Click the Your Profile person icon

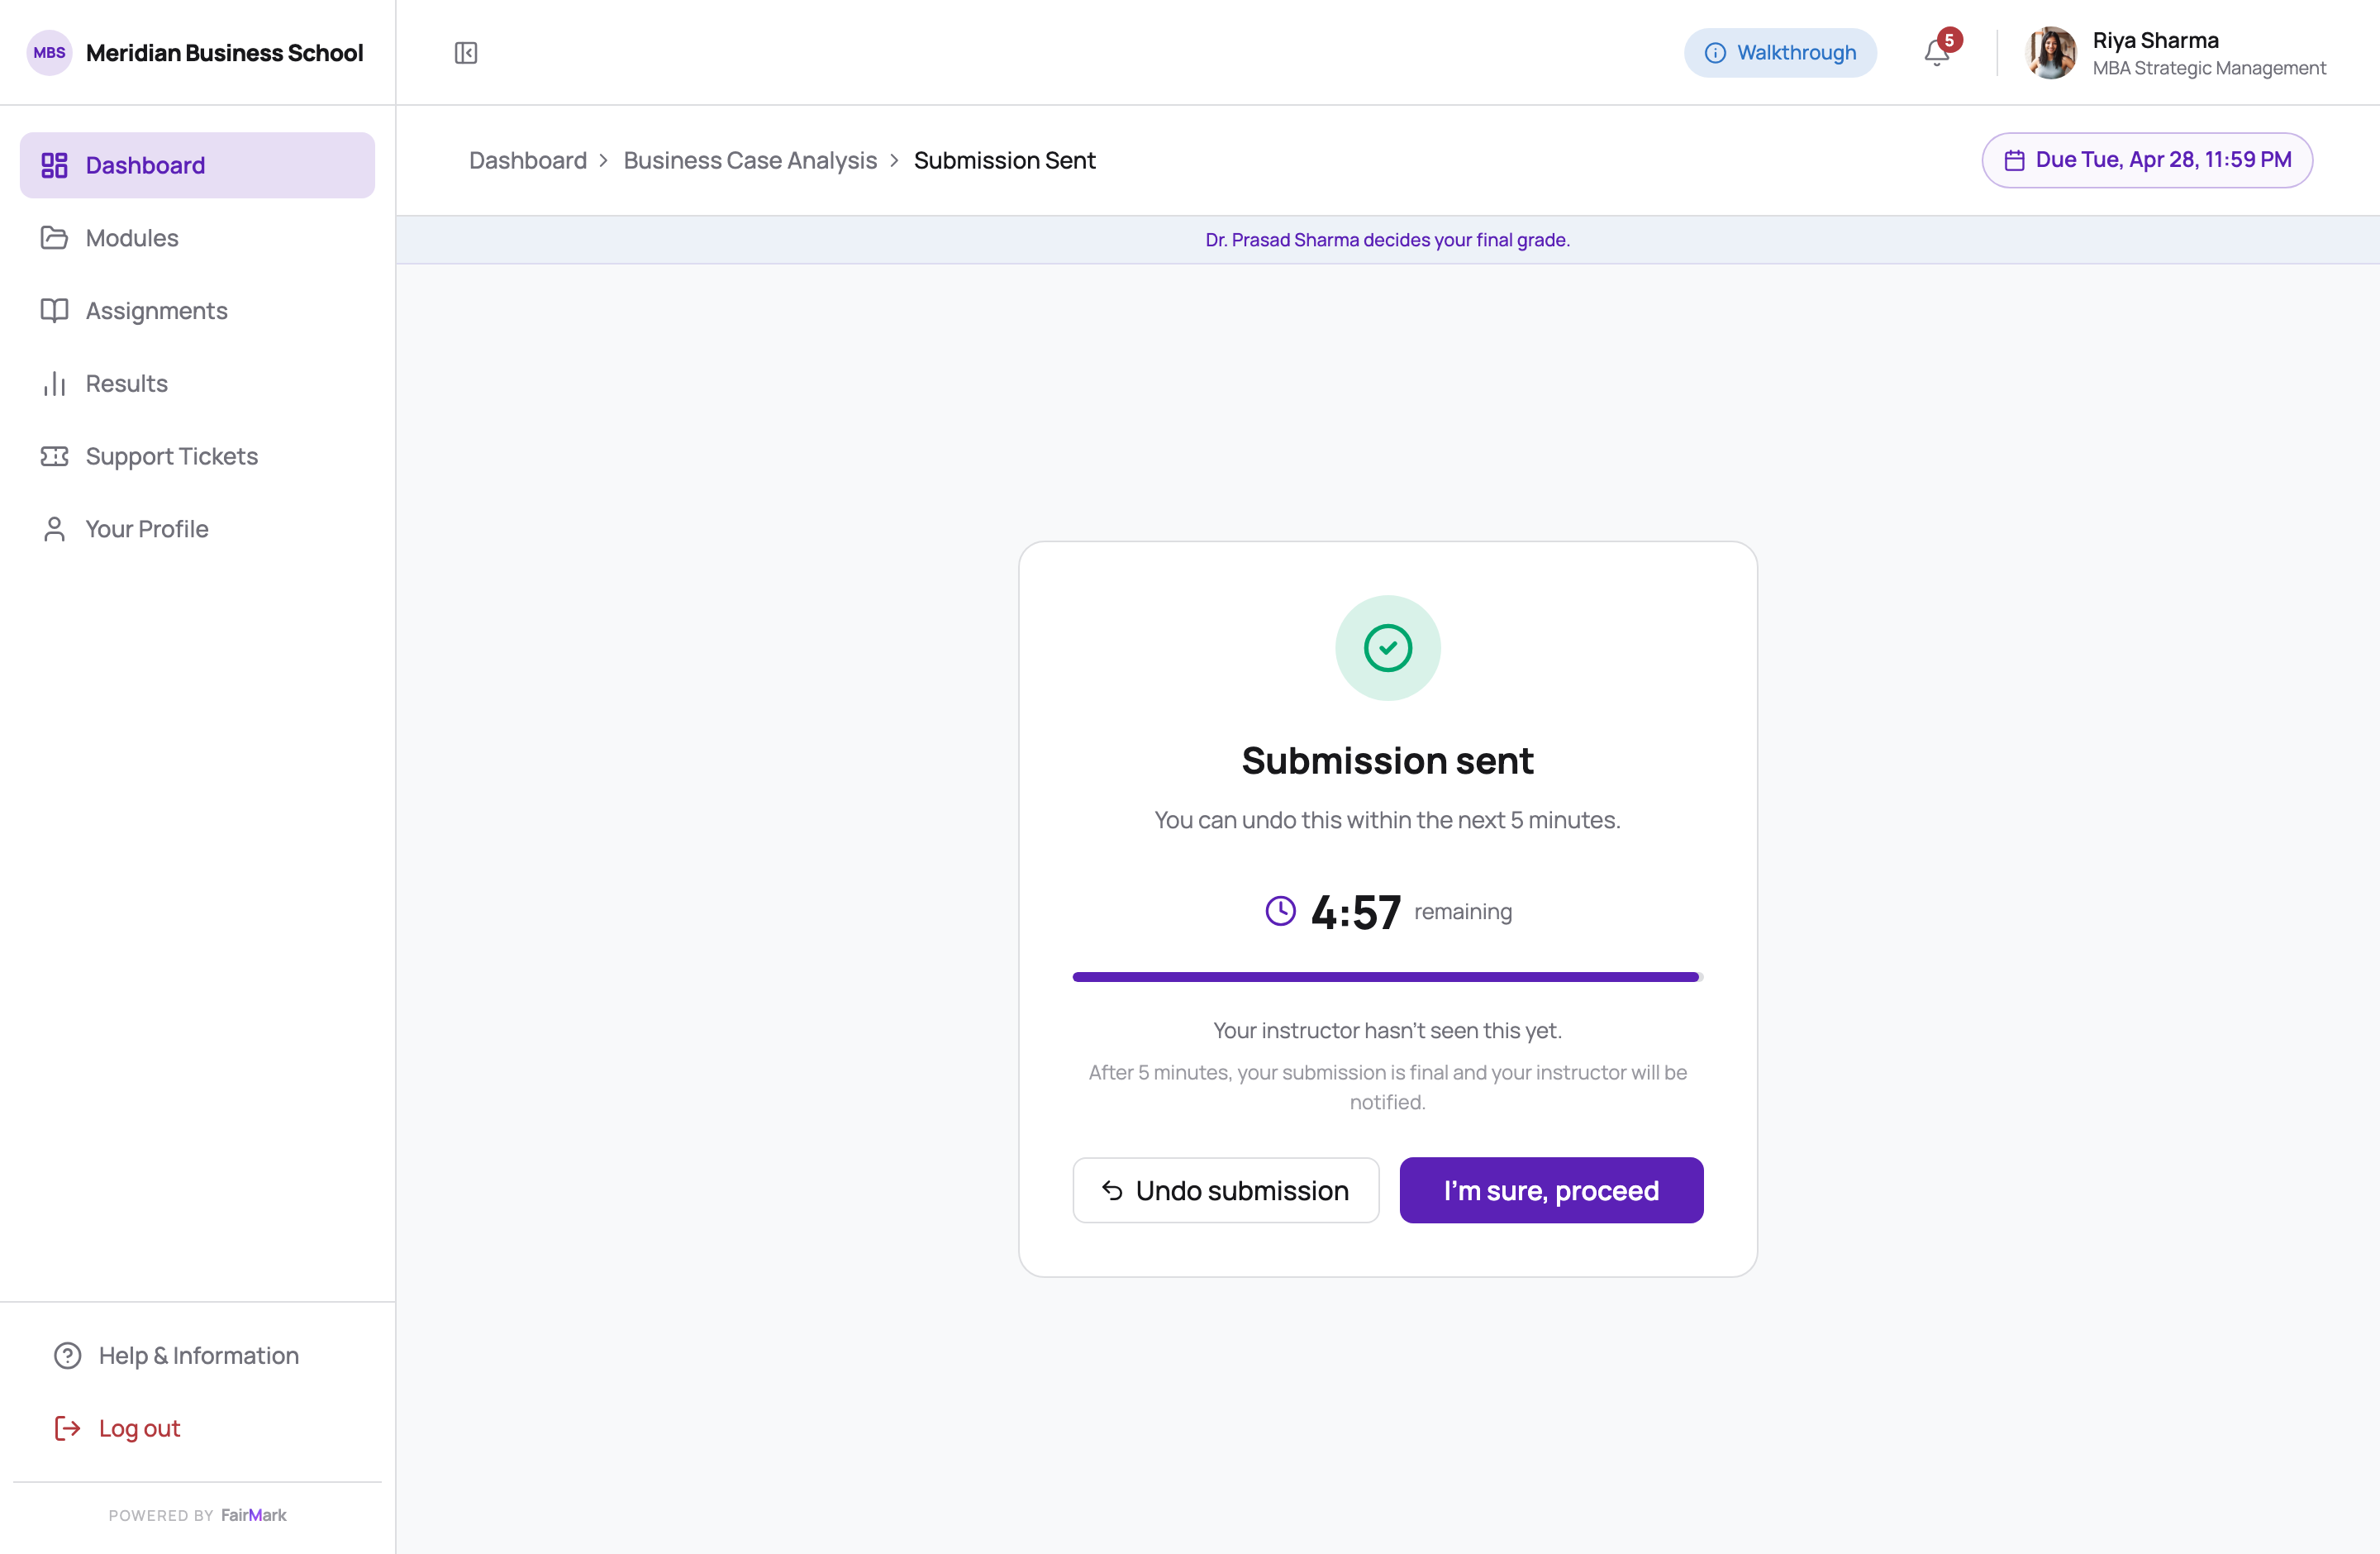[54, 529]
